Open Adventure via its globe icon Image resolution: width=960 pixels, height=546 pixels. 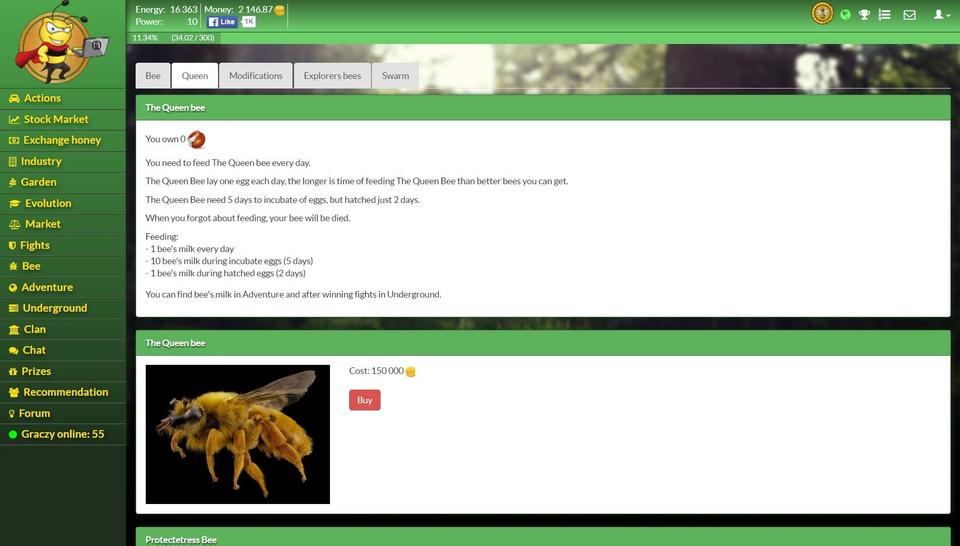[13, 288]
